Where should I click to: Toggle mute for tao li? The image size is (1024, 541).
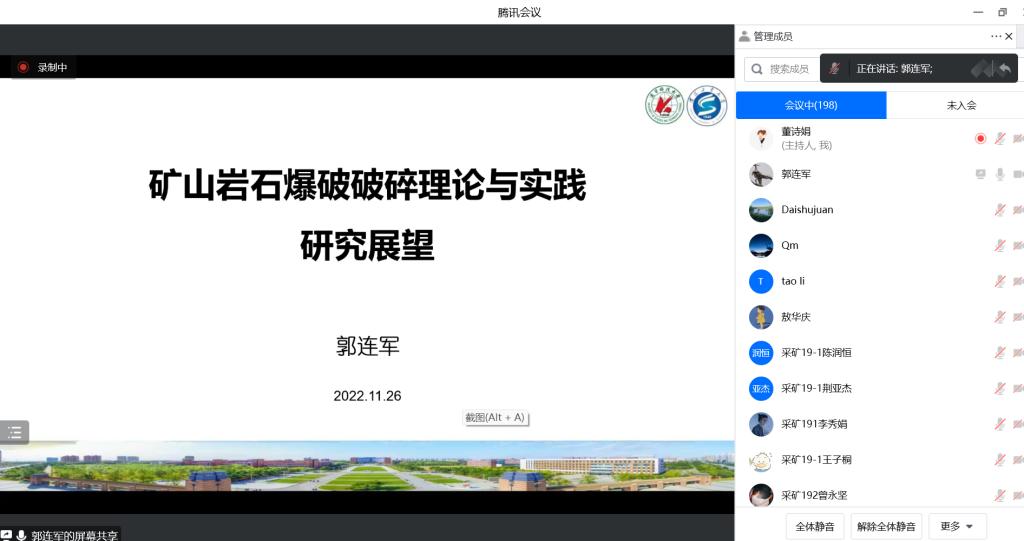(x=999, y=282)
